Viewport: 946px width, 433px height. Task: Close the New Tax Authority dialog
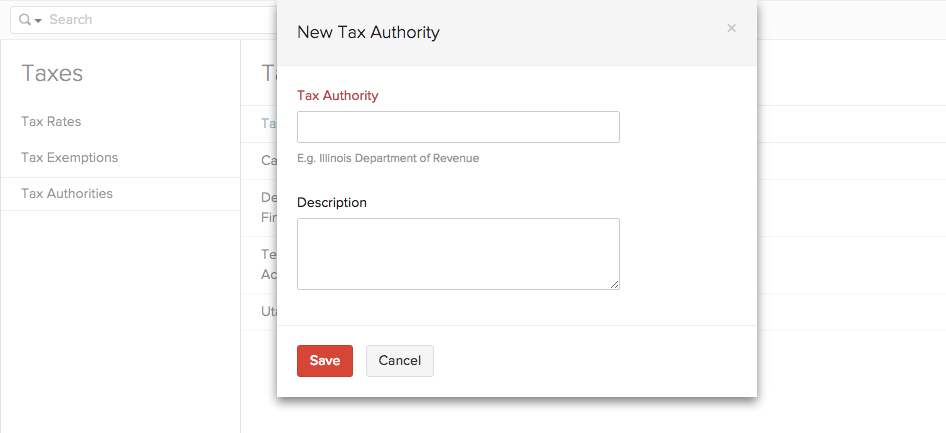pyautogui.click(x=731, y=28)
